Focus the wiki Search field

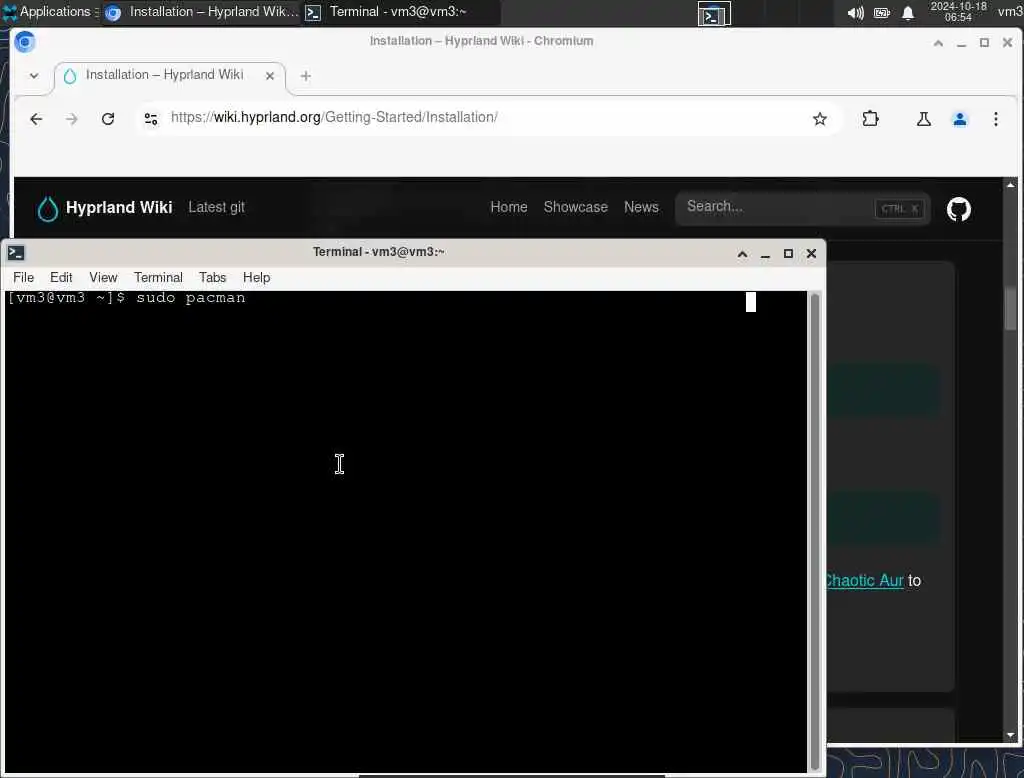tap(803, 208)
